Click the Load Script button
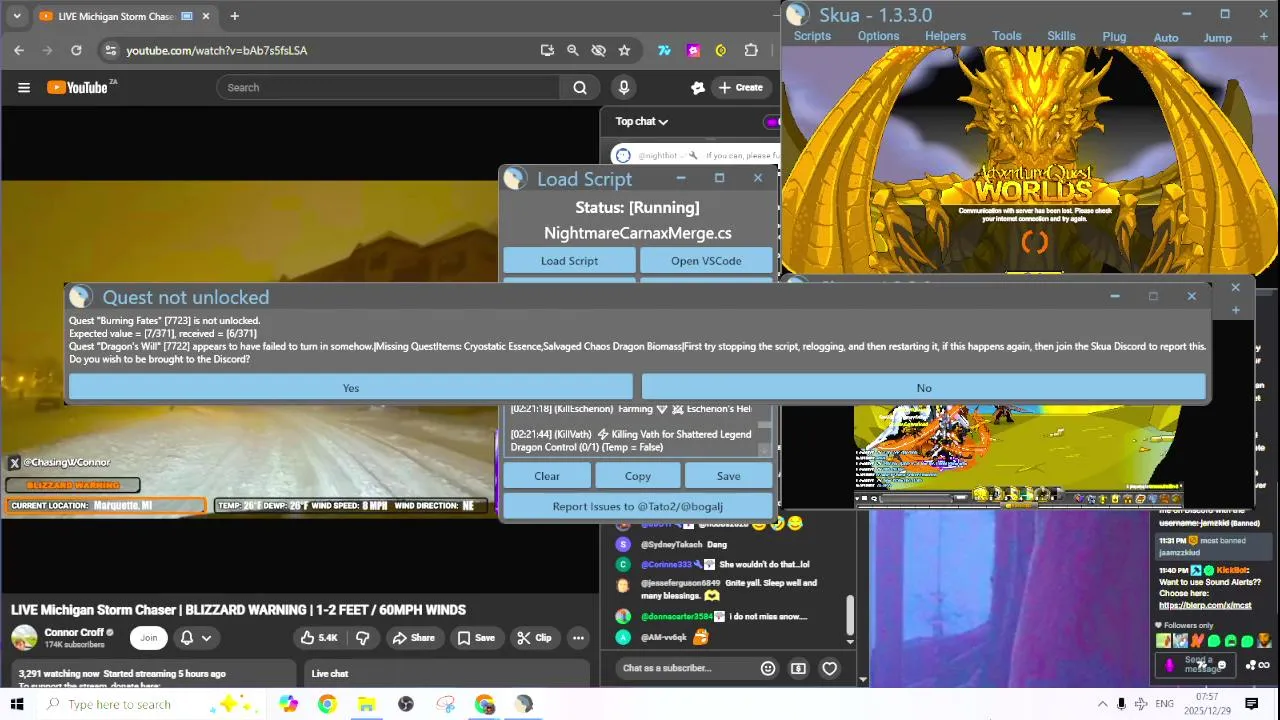This screenshot has height=720, width=1280. click(569, 261)
